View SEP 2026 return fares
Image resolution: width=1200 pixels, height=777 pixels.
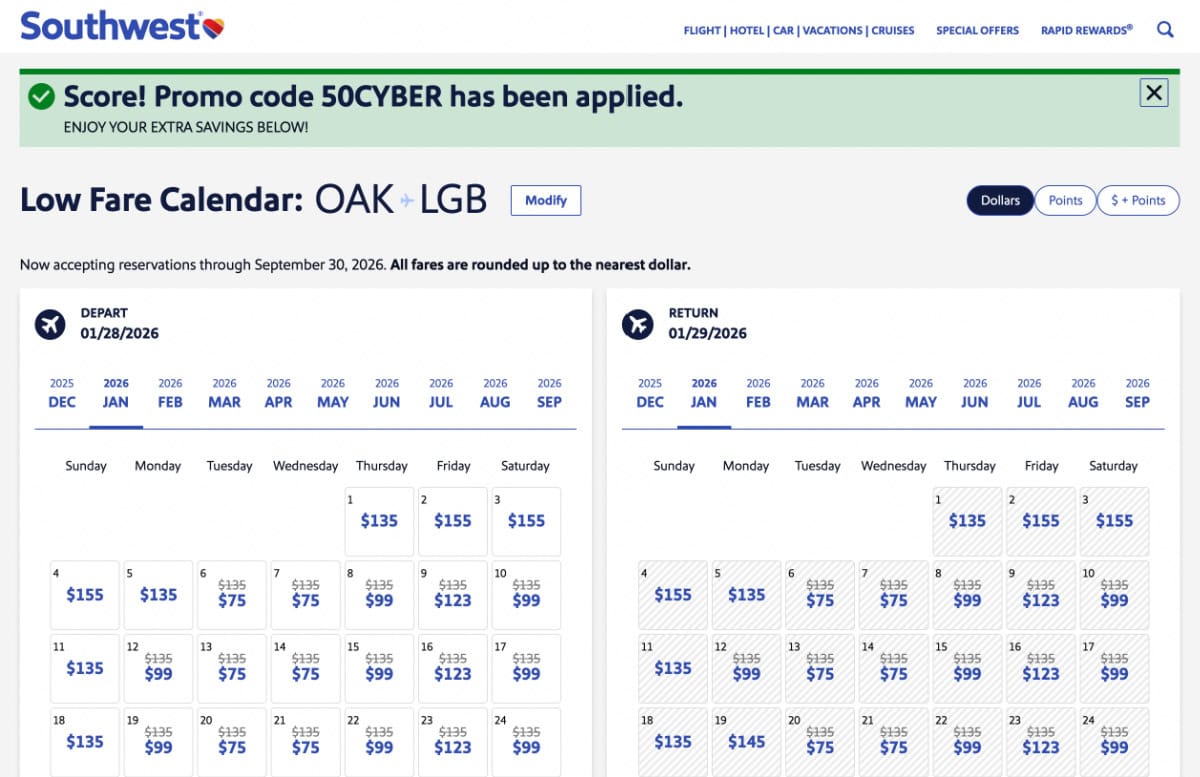1137,394
